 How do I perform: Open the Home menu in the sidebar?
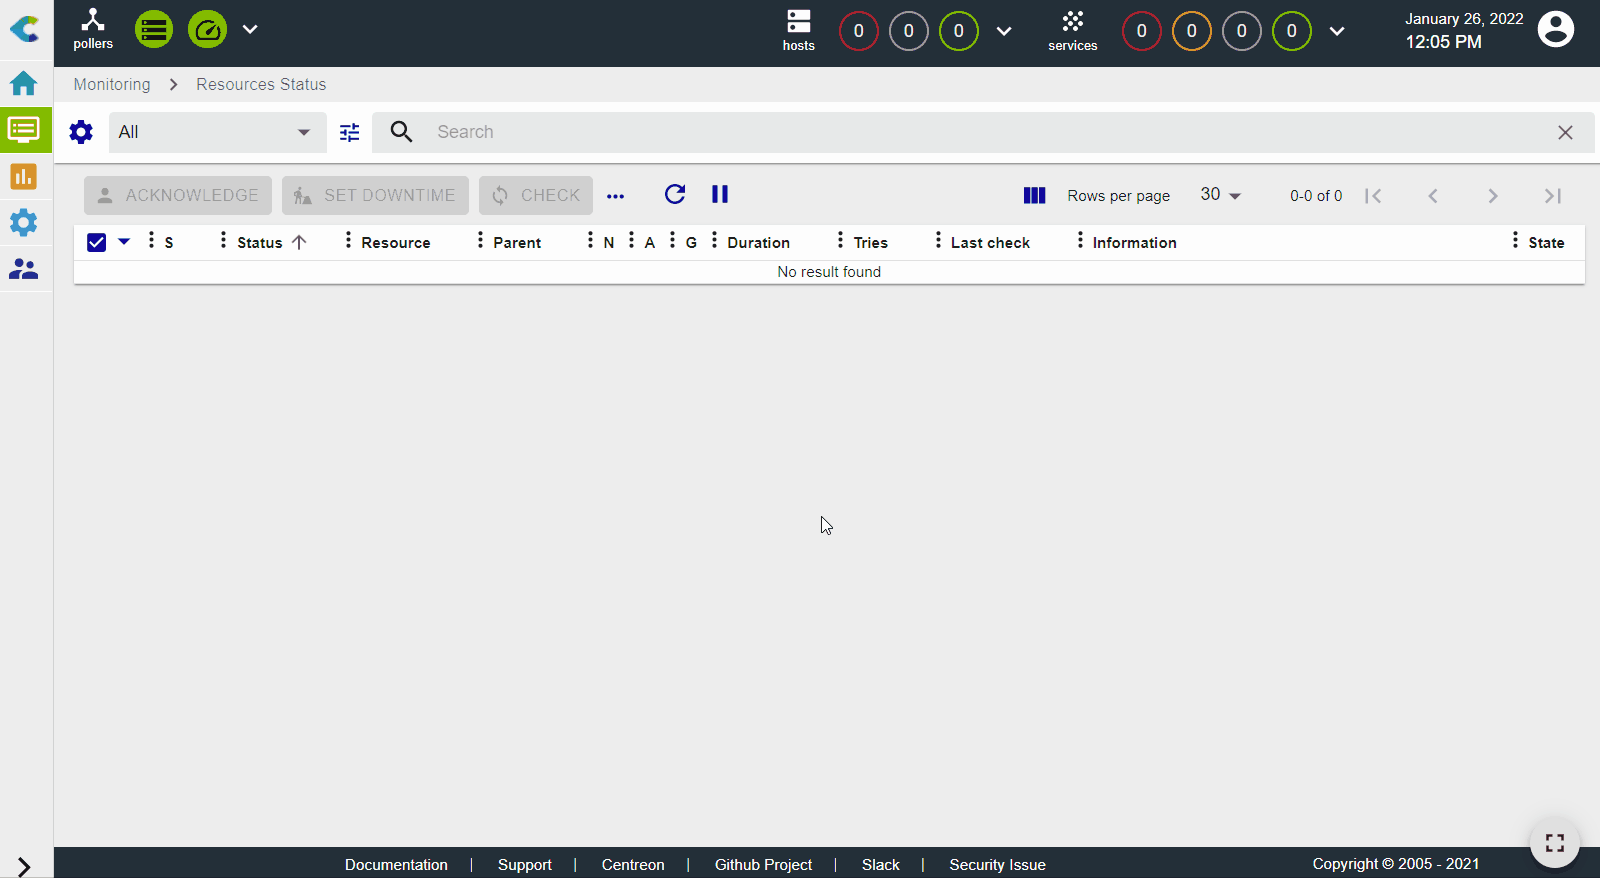tap(24, 83)
